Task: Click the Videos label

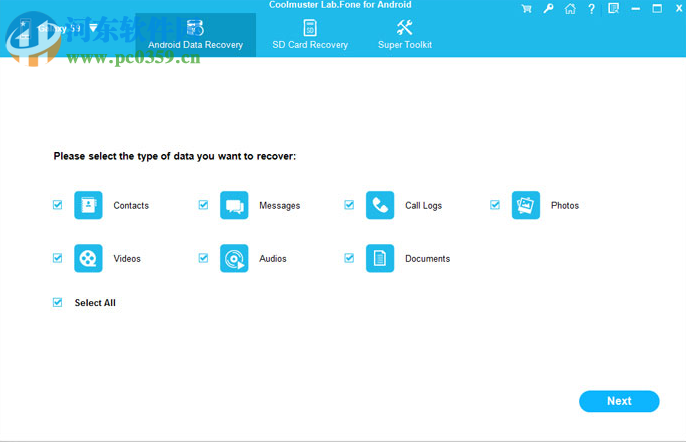Action: 127,259
